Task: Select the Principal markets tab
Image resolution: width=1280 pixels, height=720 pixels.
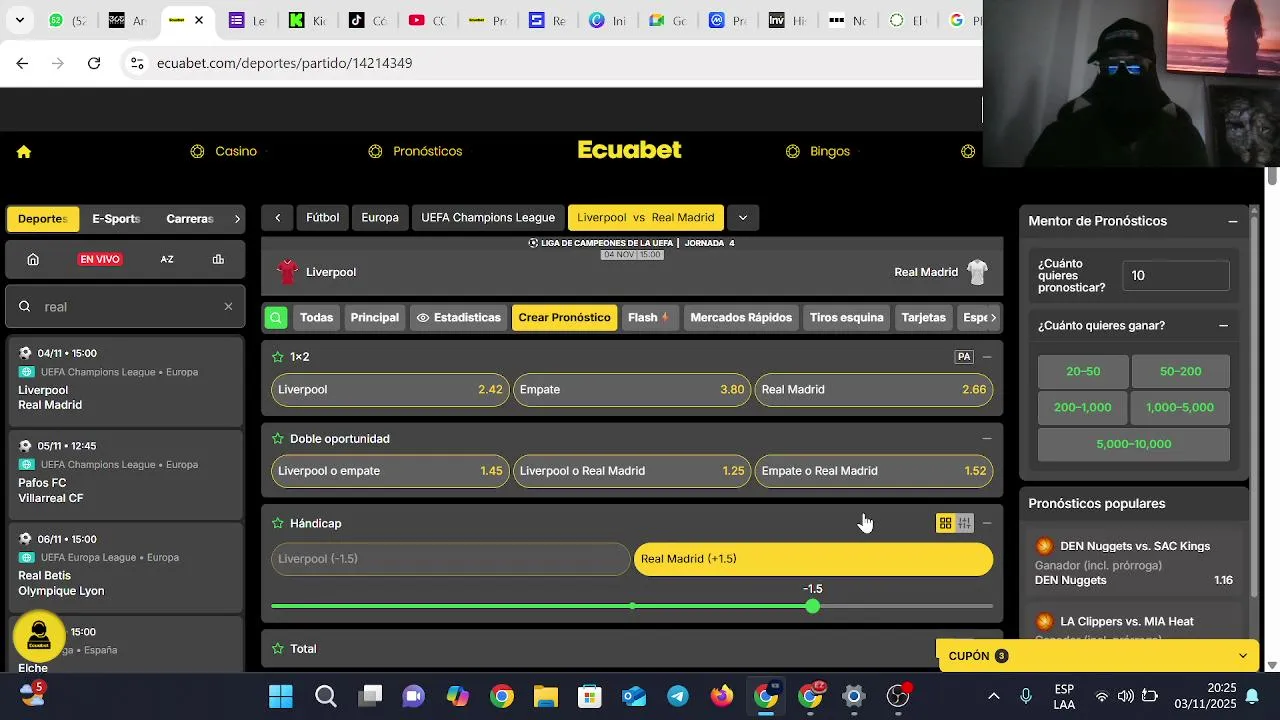Action: pyautogui.click(x=375, y=318)
